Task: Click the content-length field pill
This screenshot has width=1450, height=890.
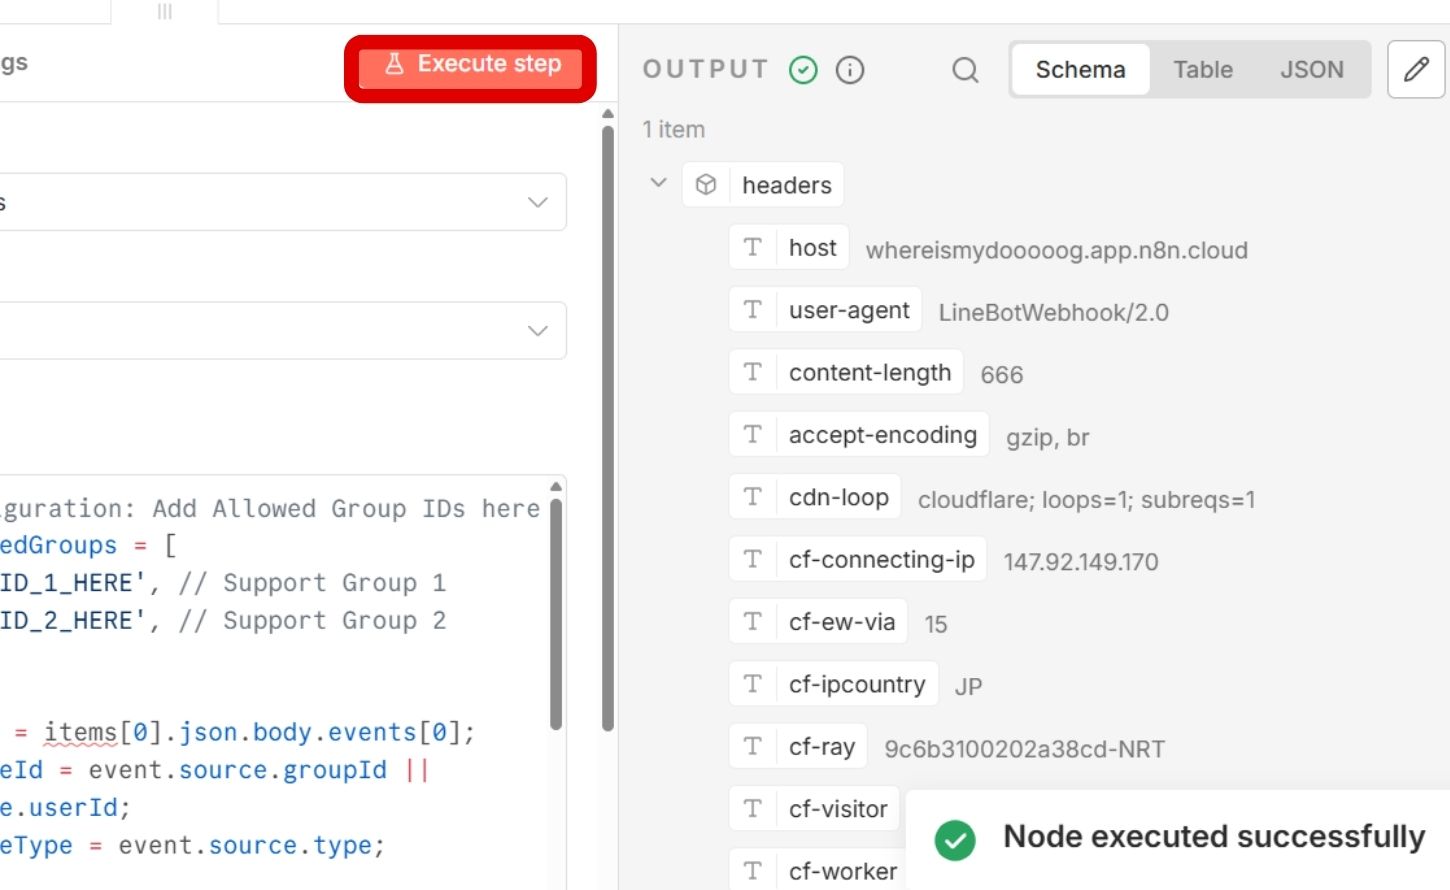Action: [869, 373]
